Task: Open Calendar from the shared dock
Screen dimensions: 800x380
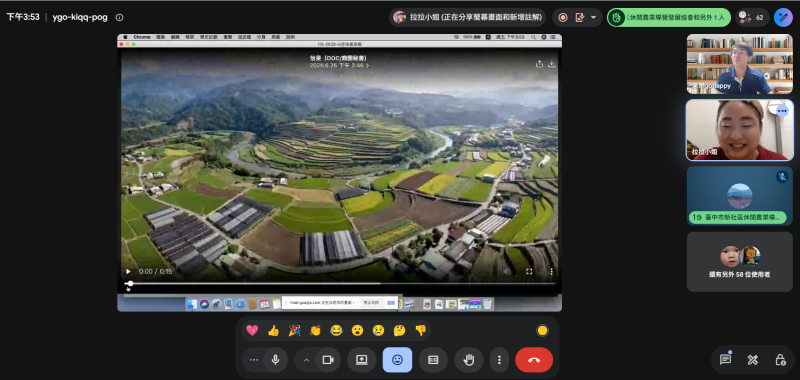Action: 264,304
